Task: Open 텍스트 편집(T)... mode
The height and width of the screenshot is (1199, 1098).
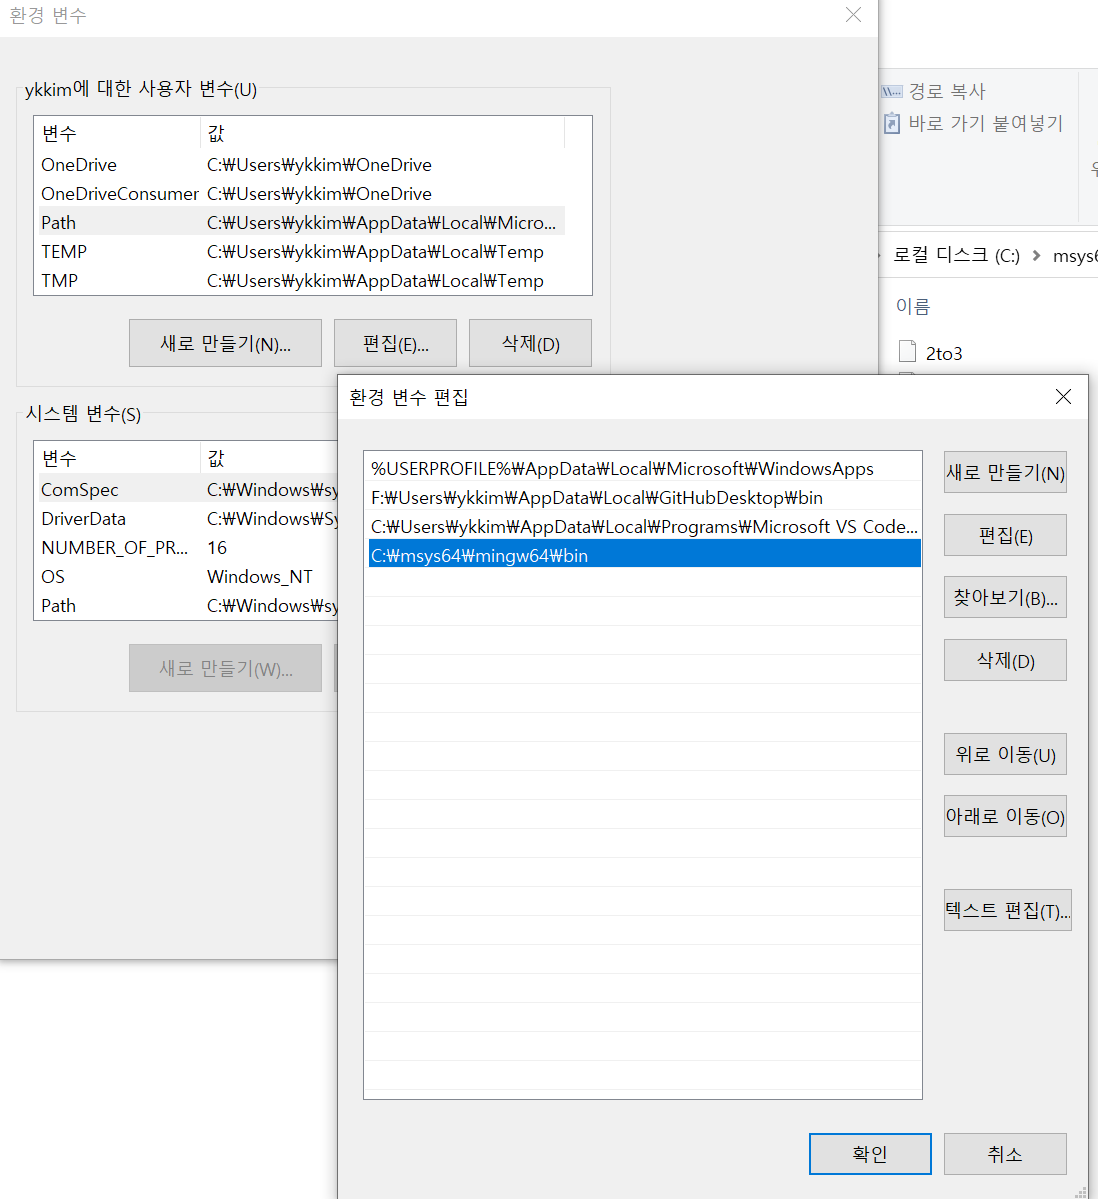Action: (x=1007, y=911)
